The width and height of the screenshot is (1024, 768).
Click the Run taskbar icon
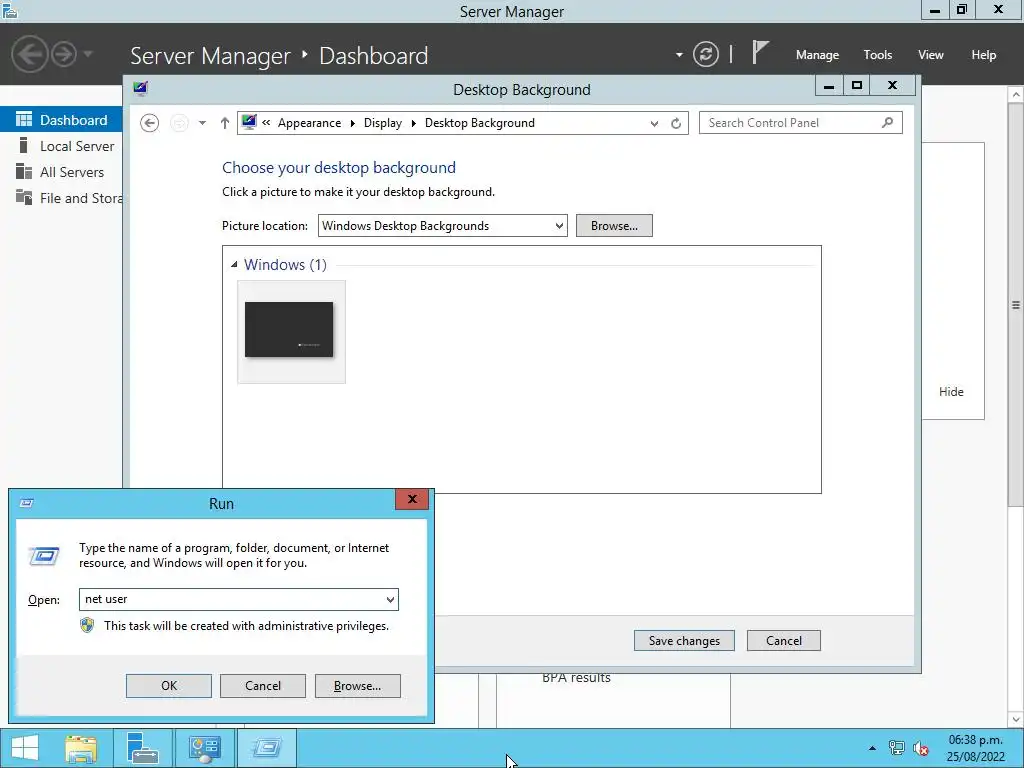click(266, 748)
